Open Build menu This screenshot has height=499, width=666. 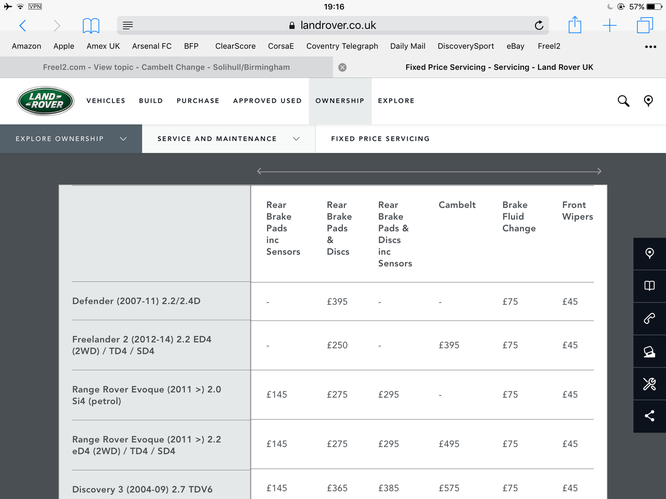pyautogui.click(x=151, y=101)
